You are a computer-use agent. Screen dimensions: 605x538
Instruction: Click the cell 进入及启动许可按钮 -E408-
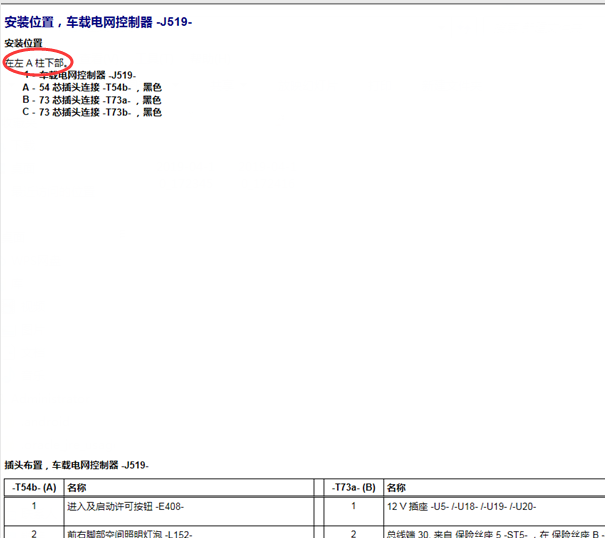[x=189, y=511]
